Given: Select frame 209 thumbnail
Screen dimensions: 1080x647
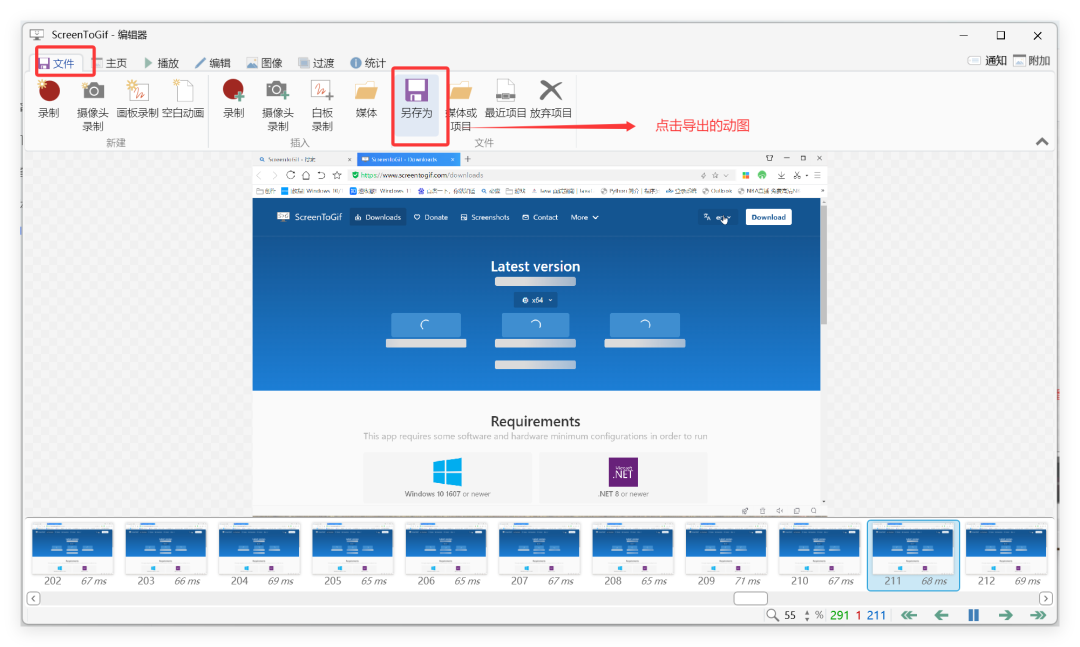Looking at the screenshot, I should click(726, 555).
